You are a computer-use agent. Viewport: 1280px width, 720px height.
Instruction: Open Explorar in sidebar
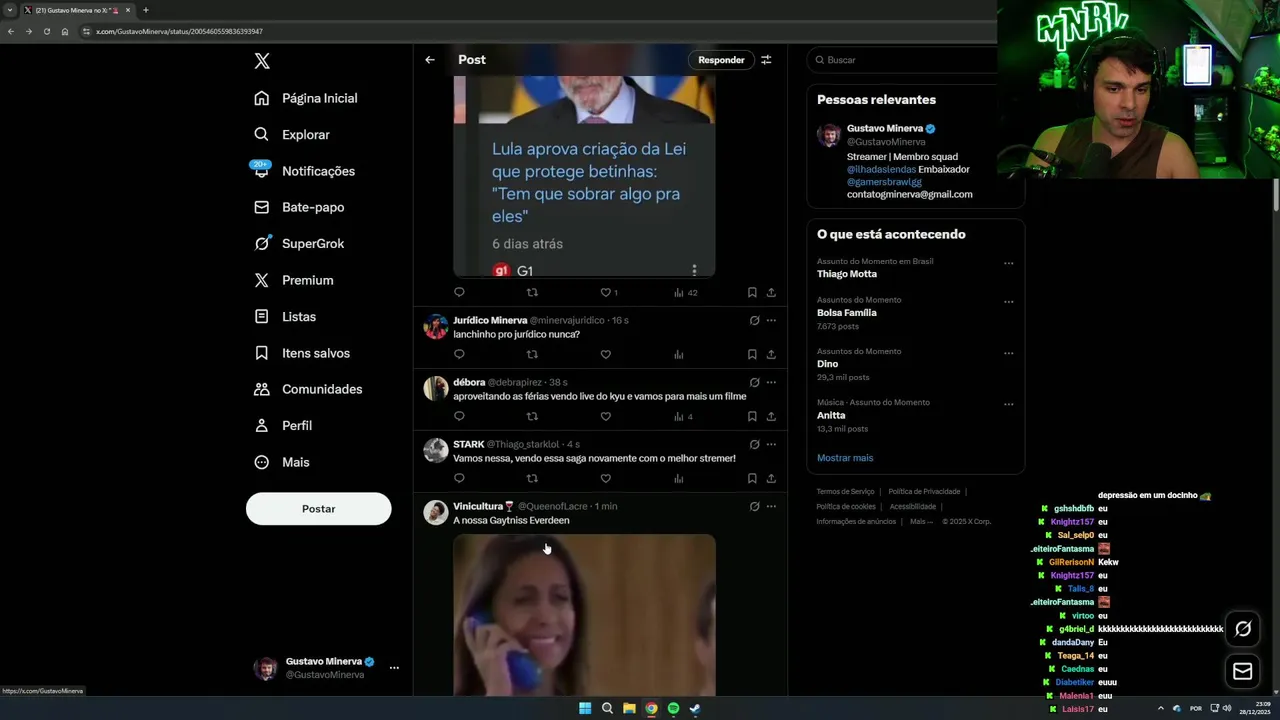coord(291,134)
